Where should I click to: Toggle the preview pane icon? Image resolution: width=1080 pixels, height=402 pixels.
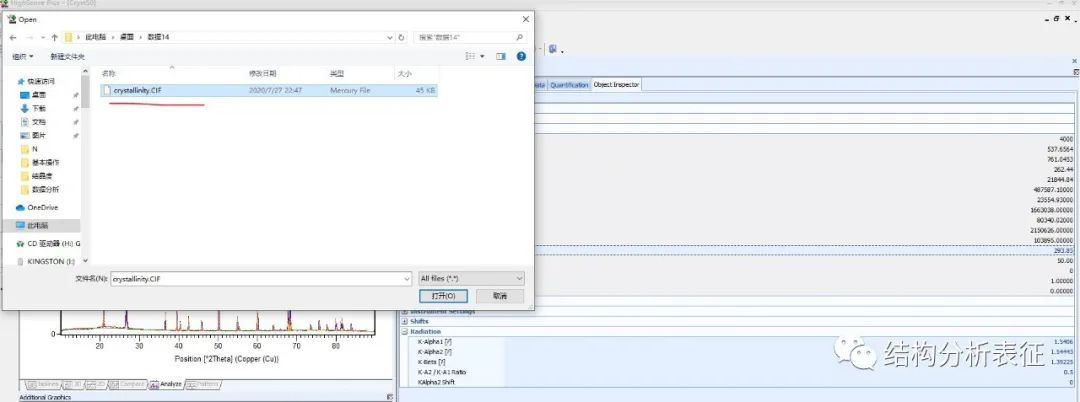point(501,56)
